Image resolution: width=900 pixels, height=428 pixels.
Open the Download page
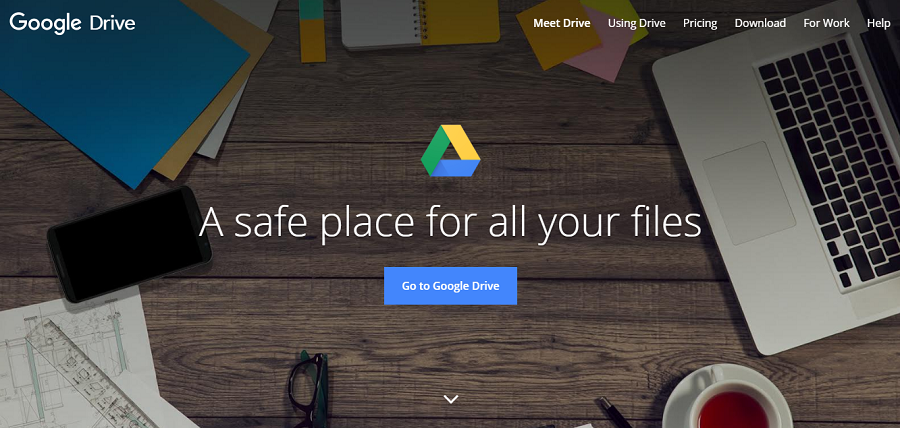(760, 23)
